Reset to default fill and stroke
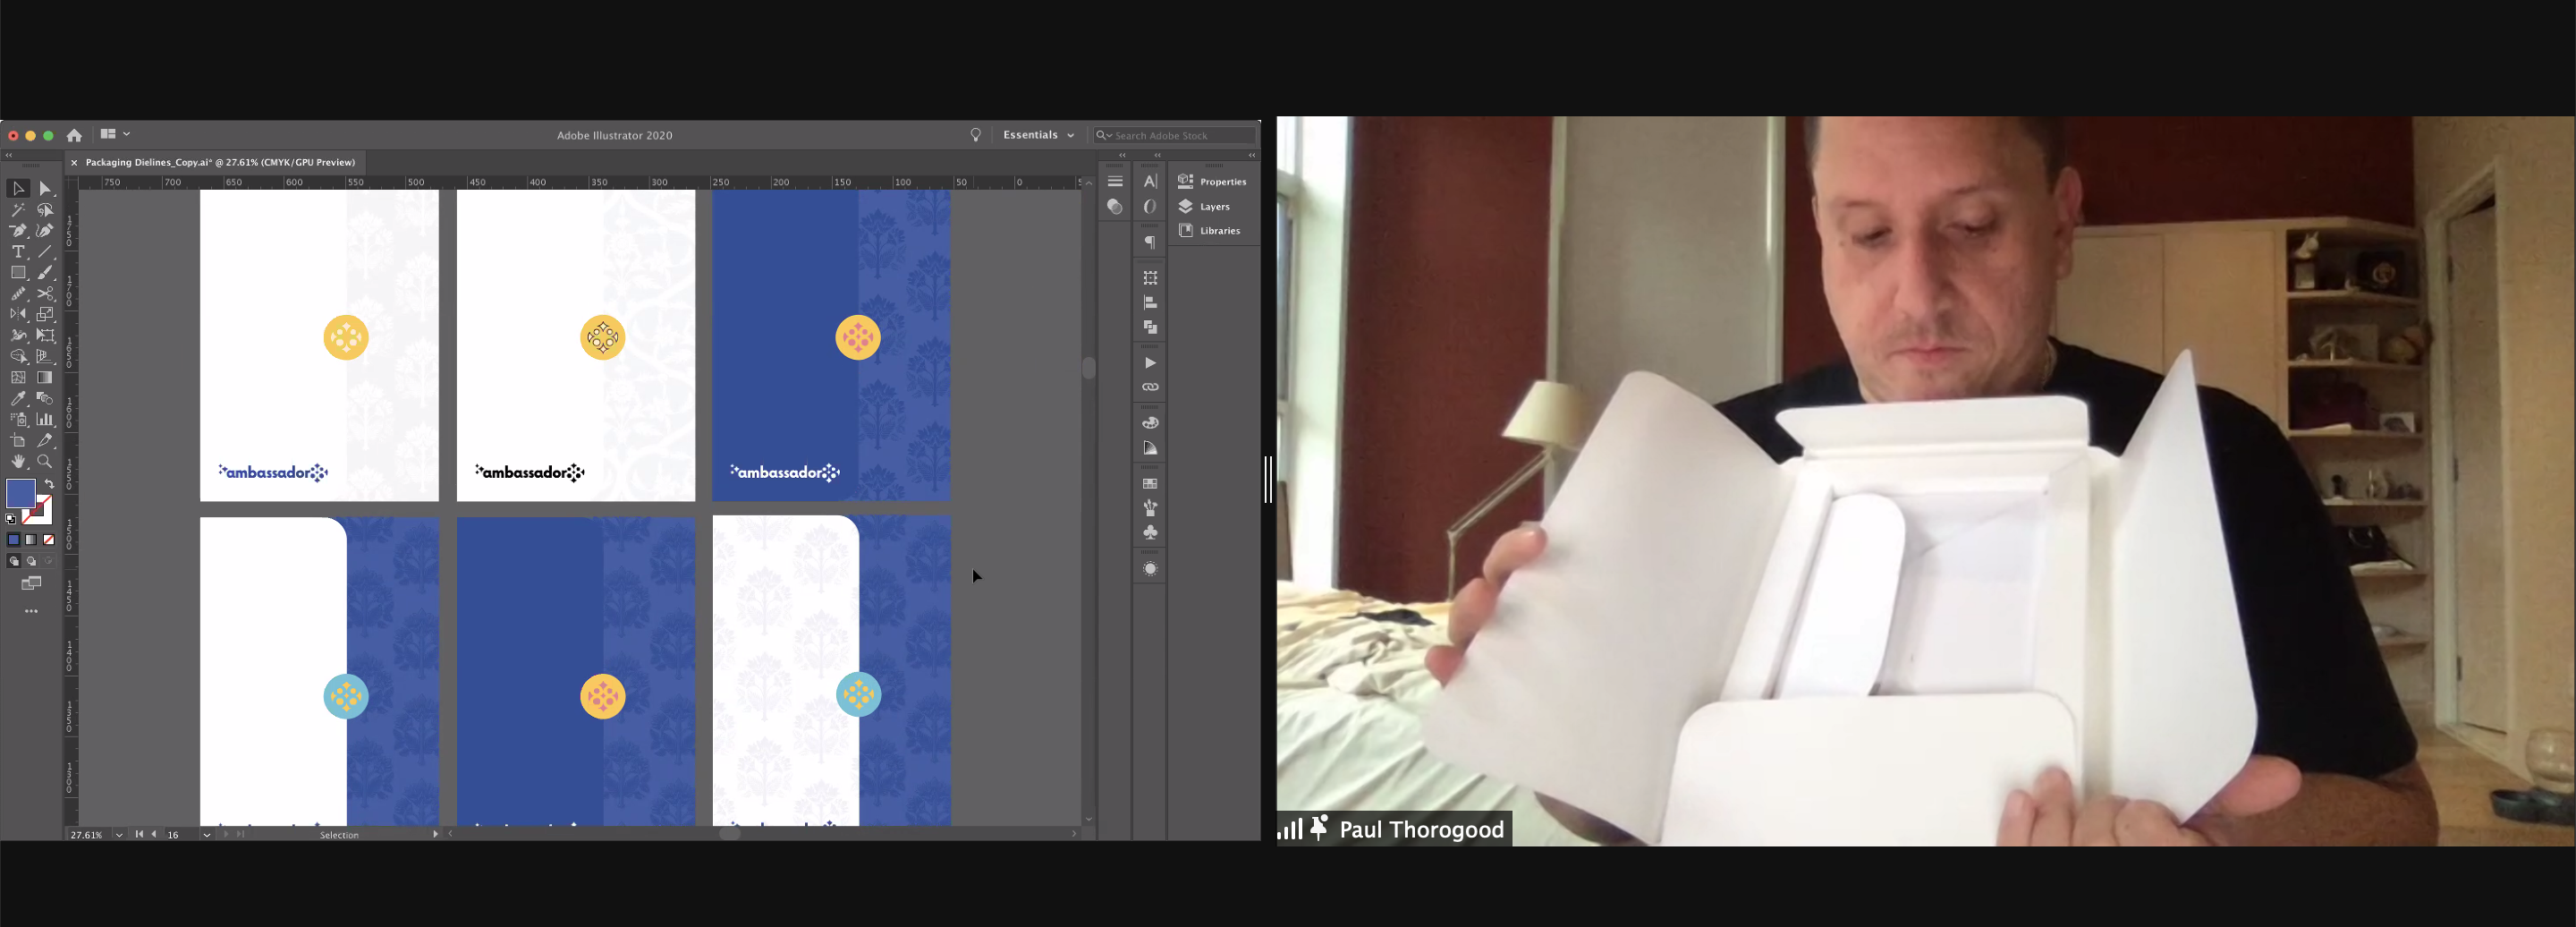The image size is (2576, 927). [x=11, y=518]
